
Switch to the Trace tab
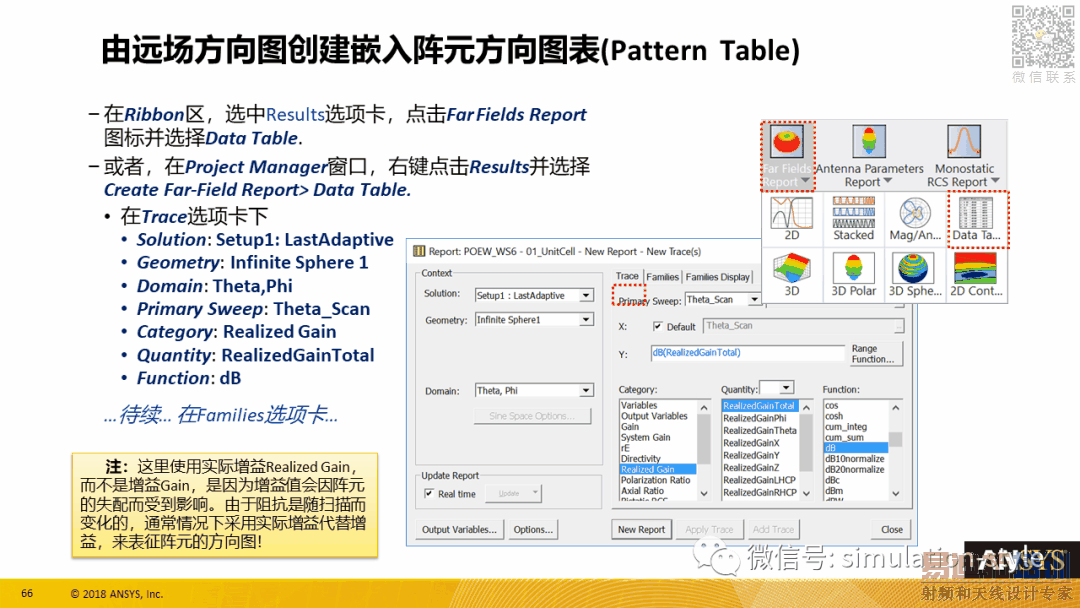[627, 276]
